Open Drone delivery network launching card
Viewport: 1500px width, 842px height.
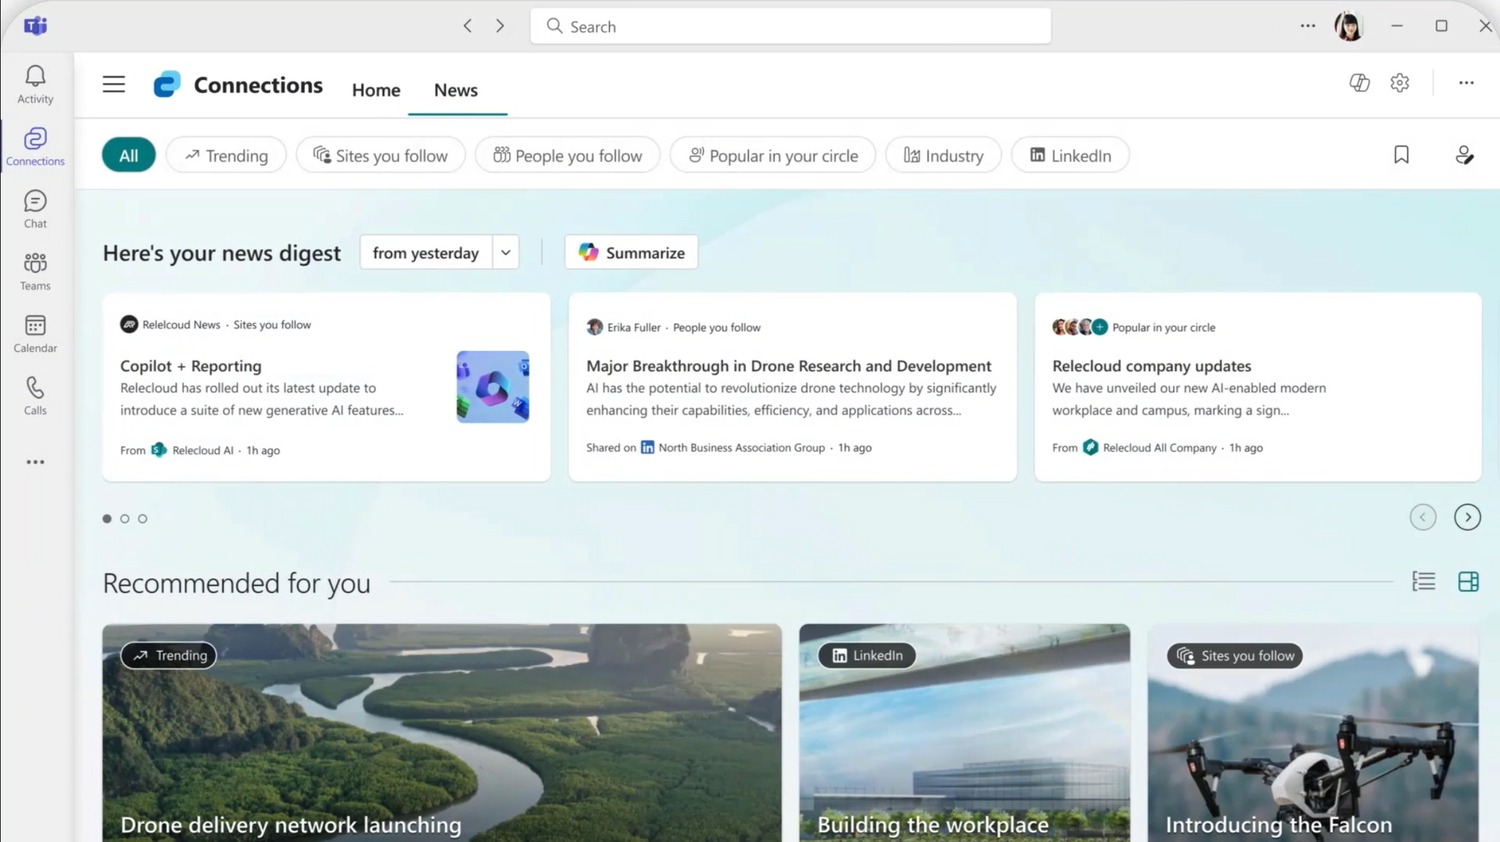point(442,733)
